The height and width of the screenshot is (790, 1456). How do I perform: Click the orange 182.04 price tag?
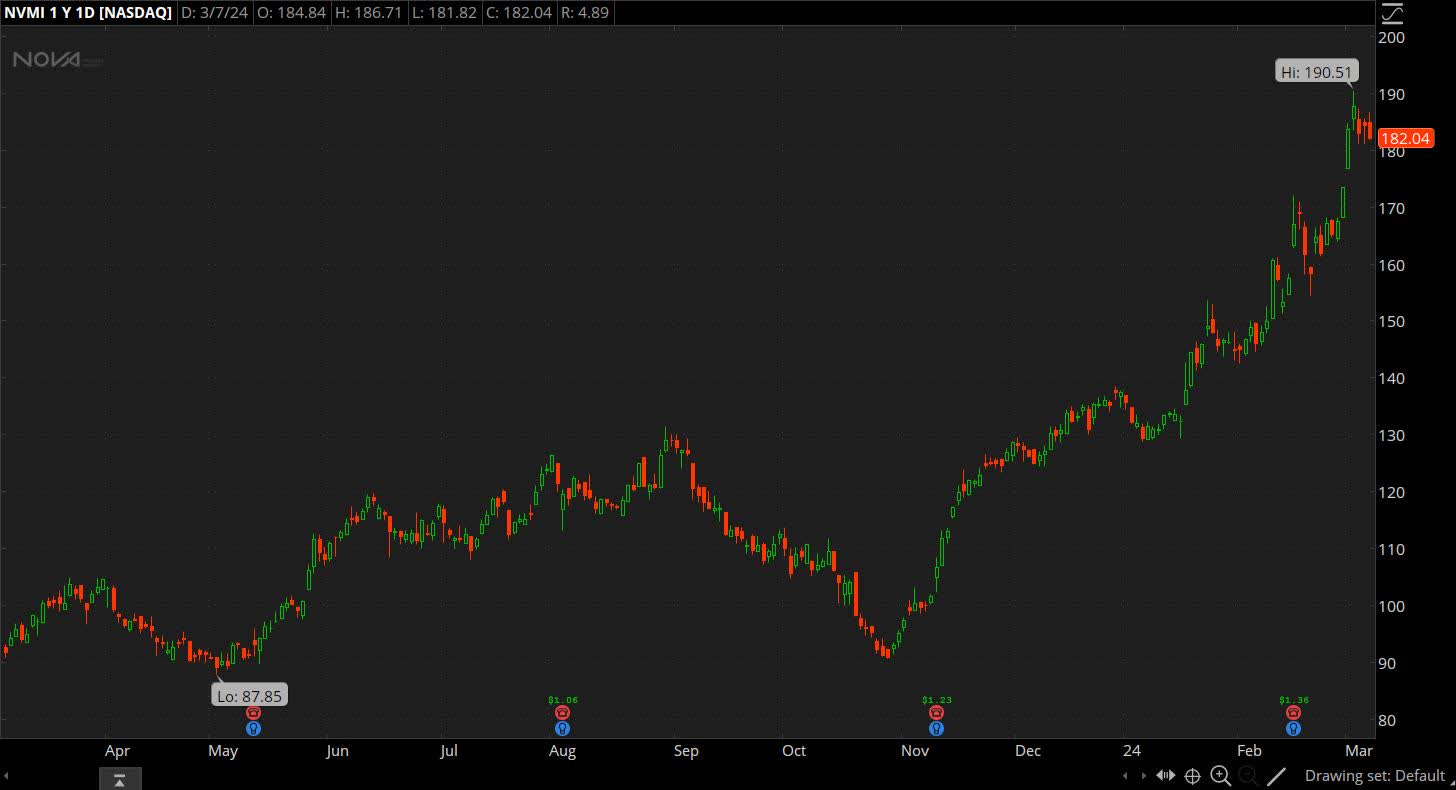point(1406,138)
